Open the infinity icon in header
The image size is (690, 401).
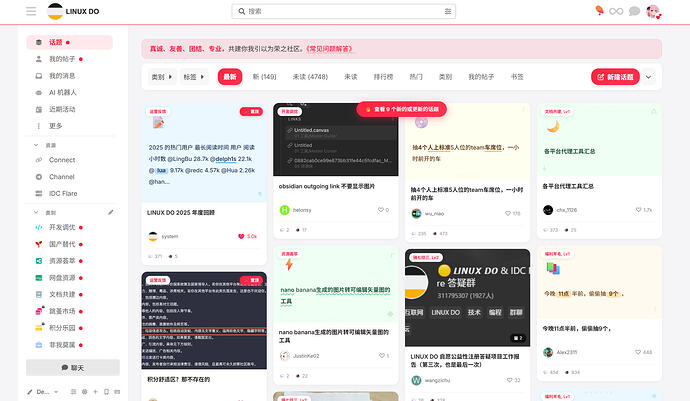[x=616, y=11]
